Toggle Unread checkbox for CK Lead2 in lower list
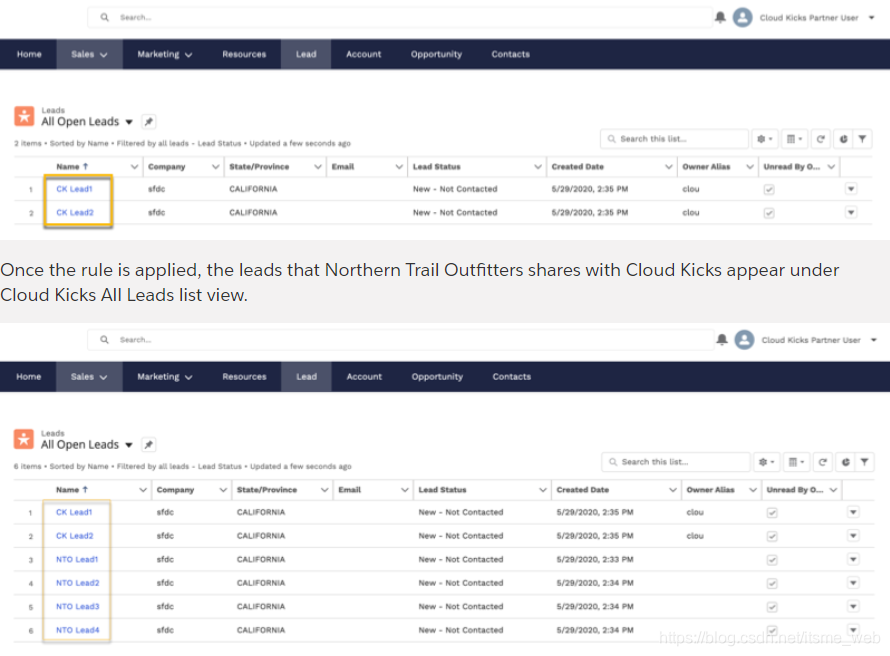Screen dimensions: 890x656 tap(772, 536)
